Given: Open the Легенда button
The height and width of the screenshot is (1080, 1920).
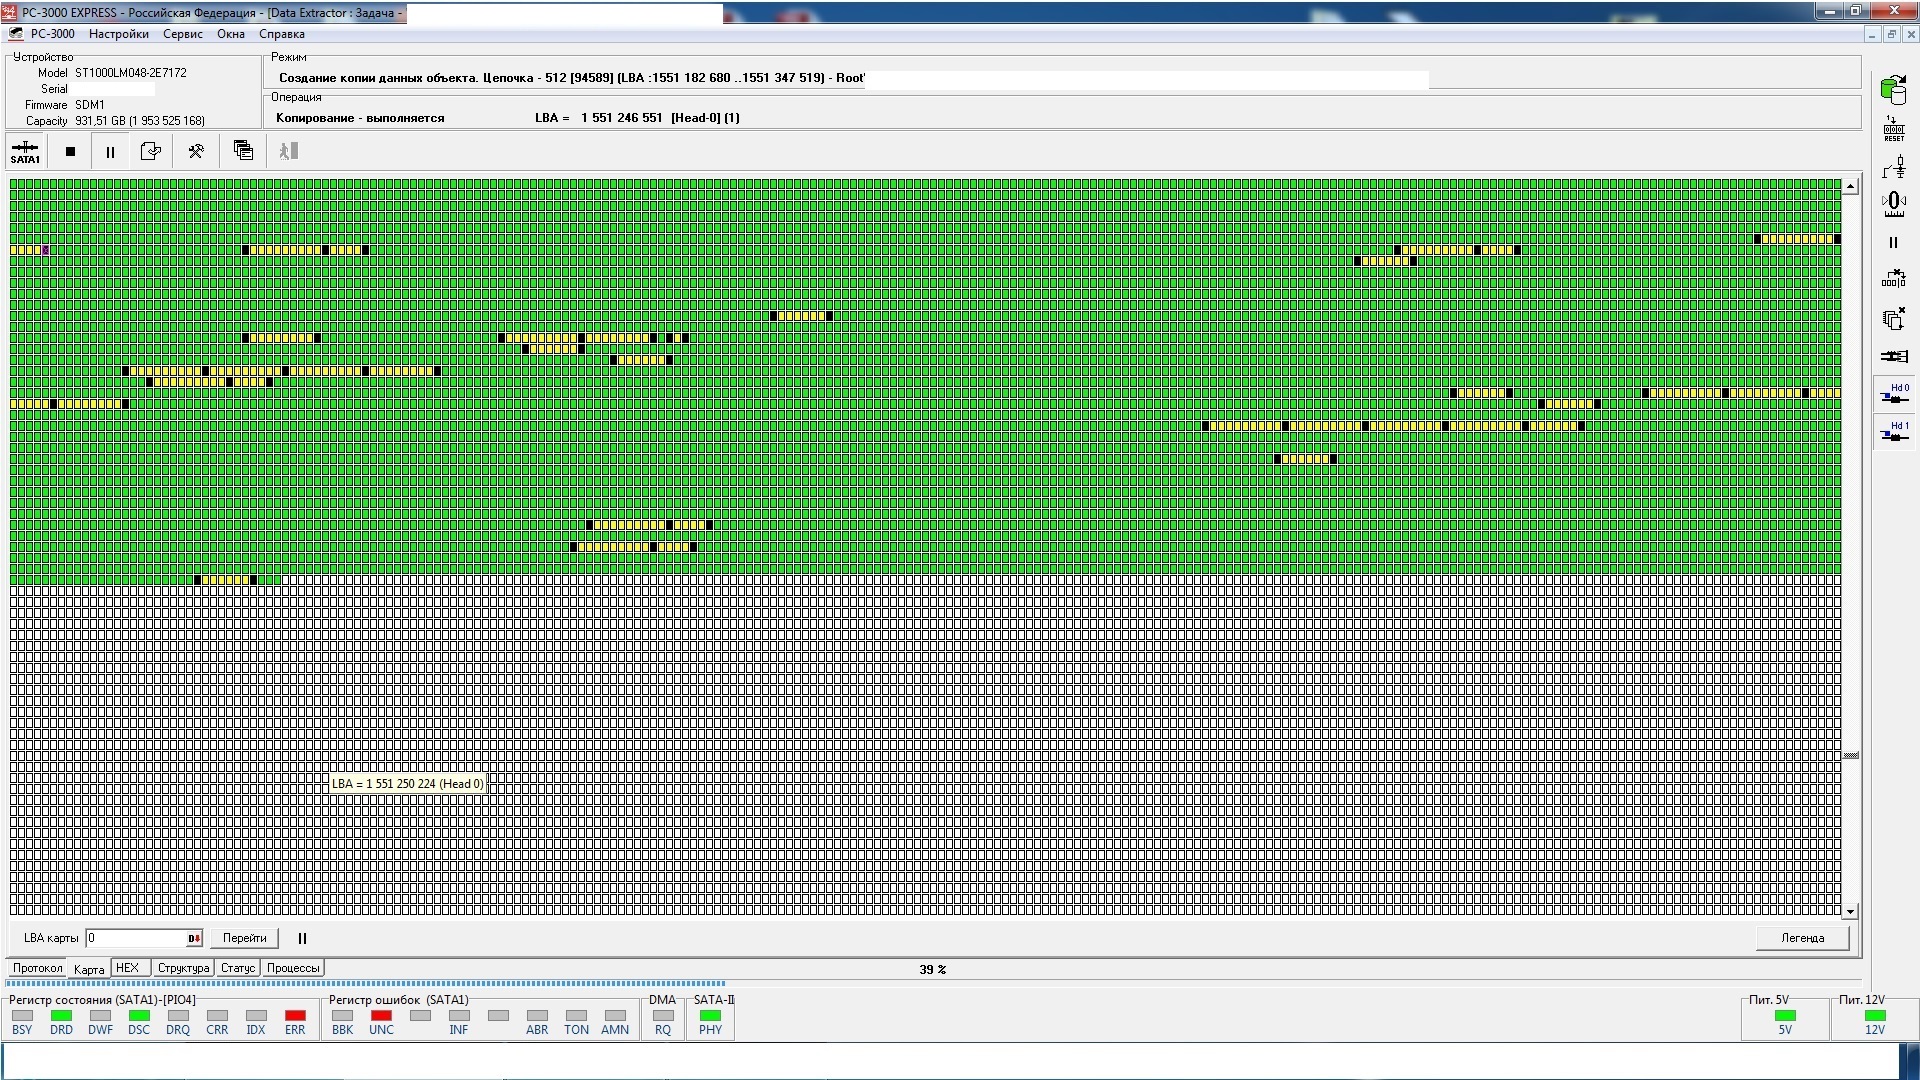Looking at the screenshot, I should tap(1802, 938).
